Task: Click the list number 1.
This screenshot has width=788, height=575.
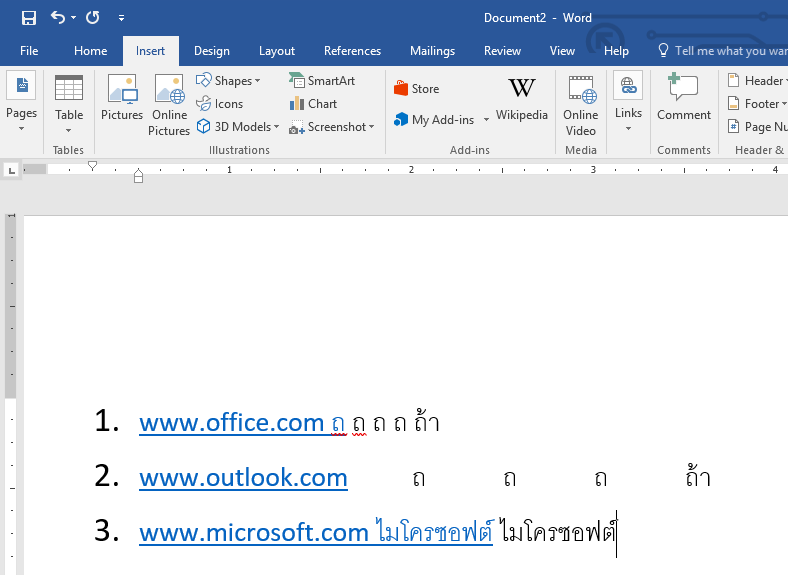Action: pos(107,421)
